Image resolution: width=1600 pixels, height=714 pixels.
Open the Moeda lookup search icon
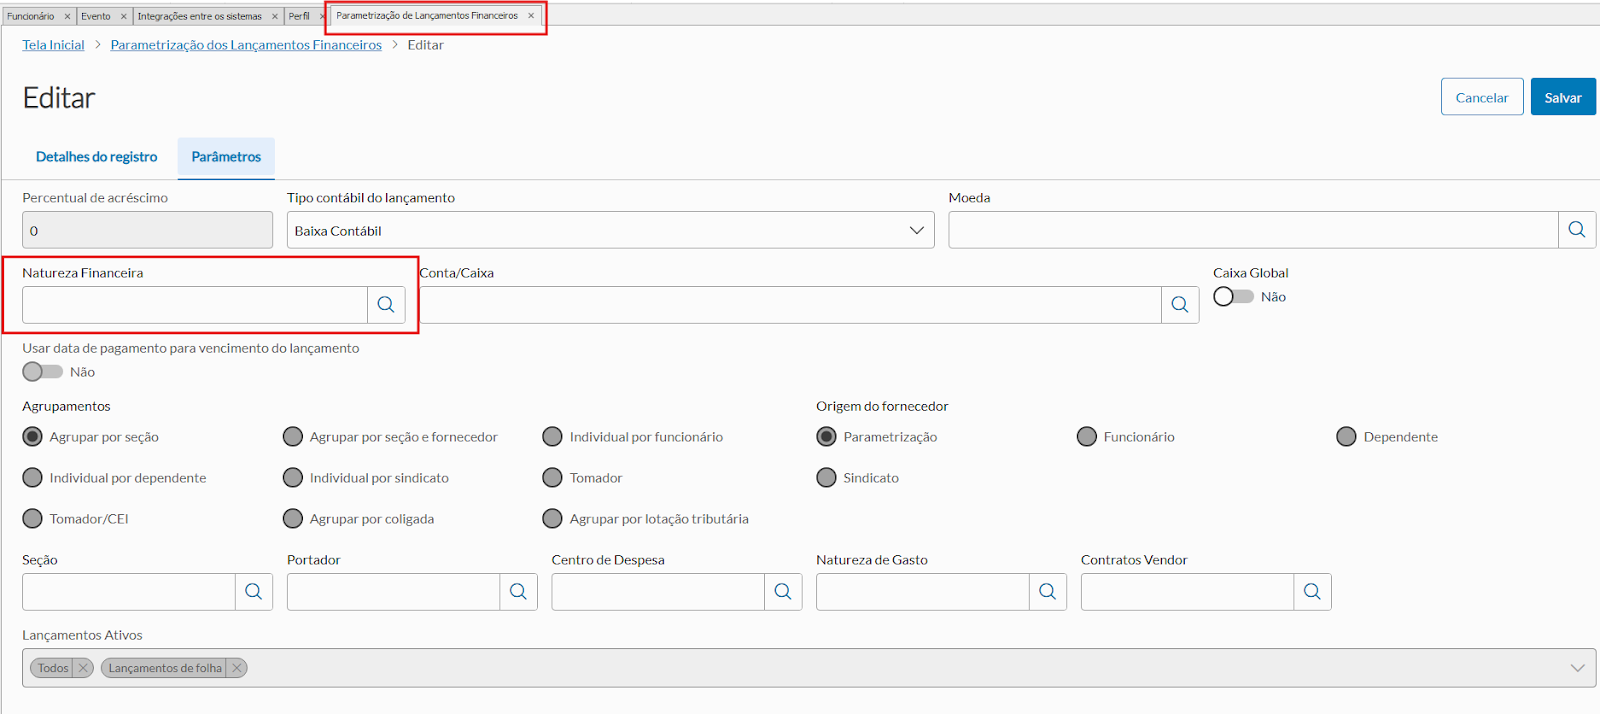pyautogui.click(x=1577, y=230)
